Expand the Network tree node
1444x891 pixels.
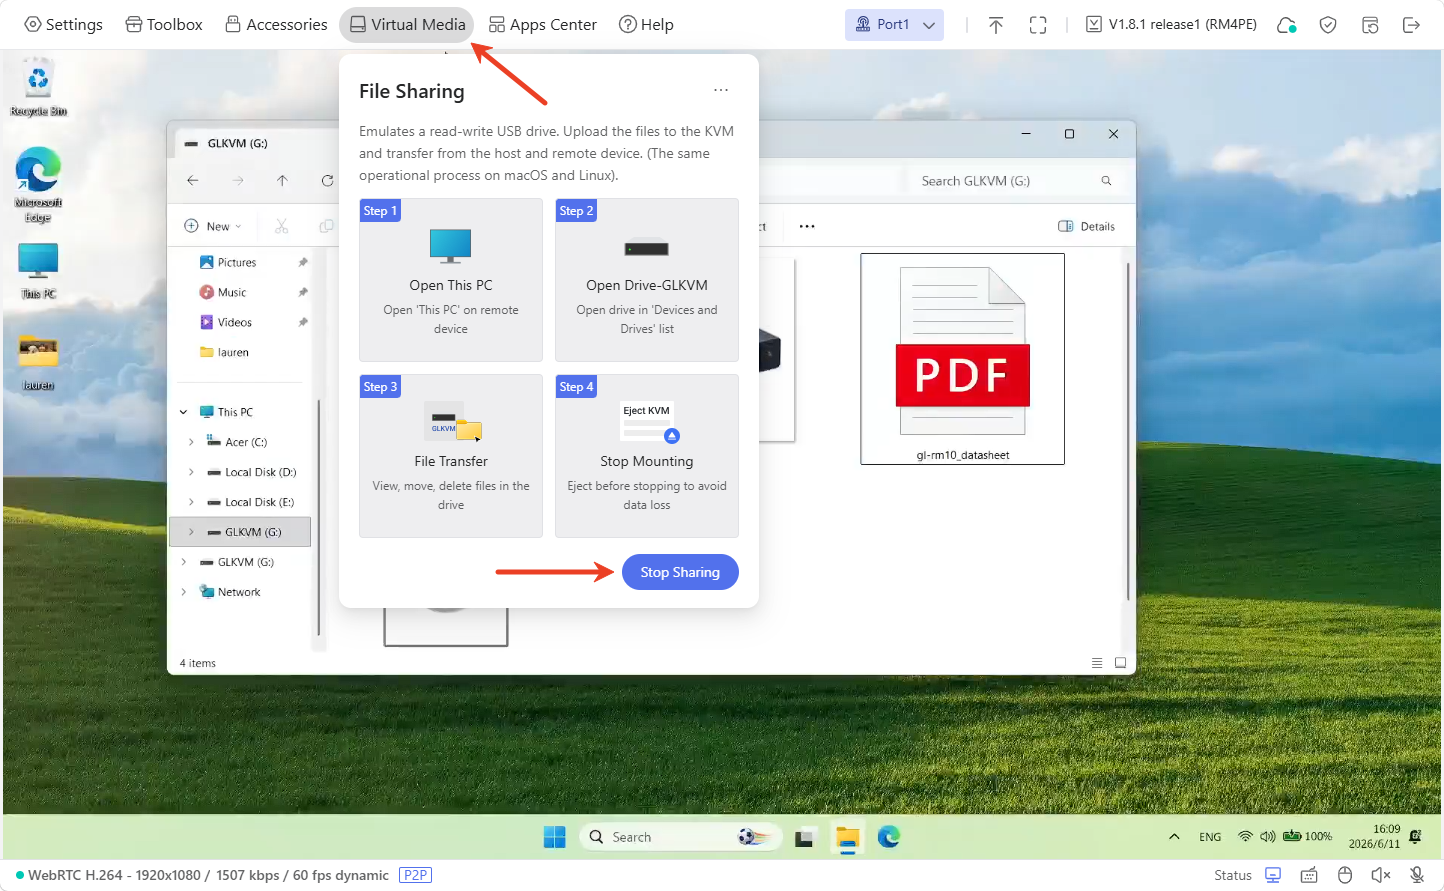(184, 592)
